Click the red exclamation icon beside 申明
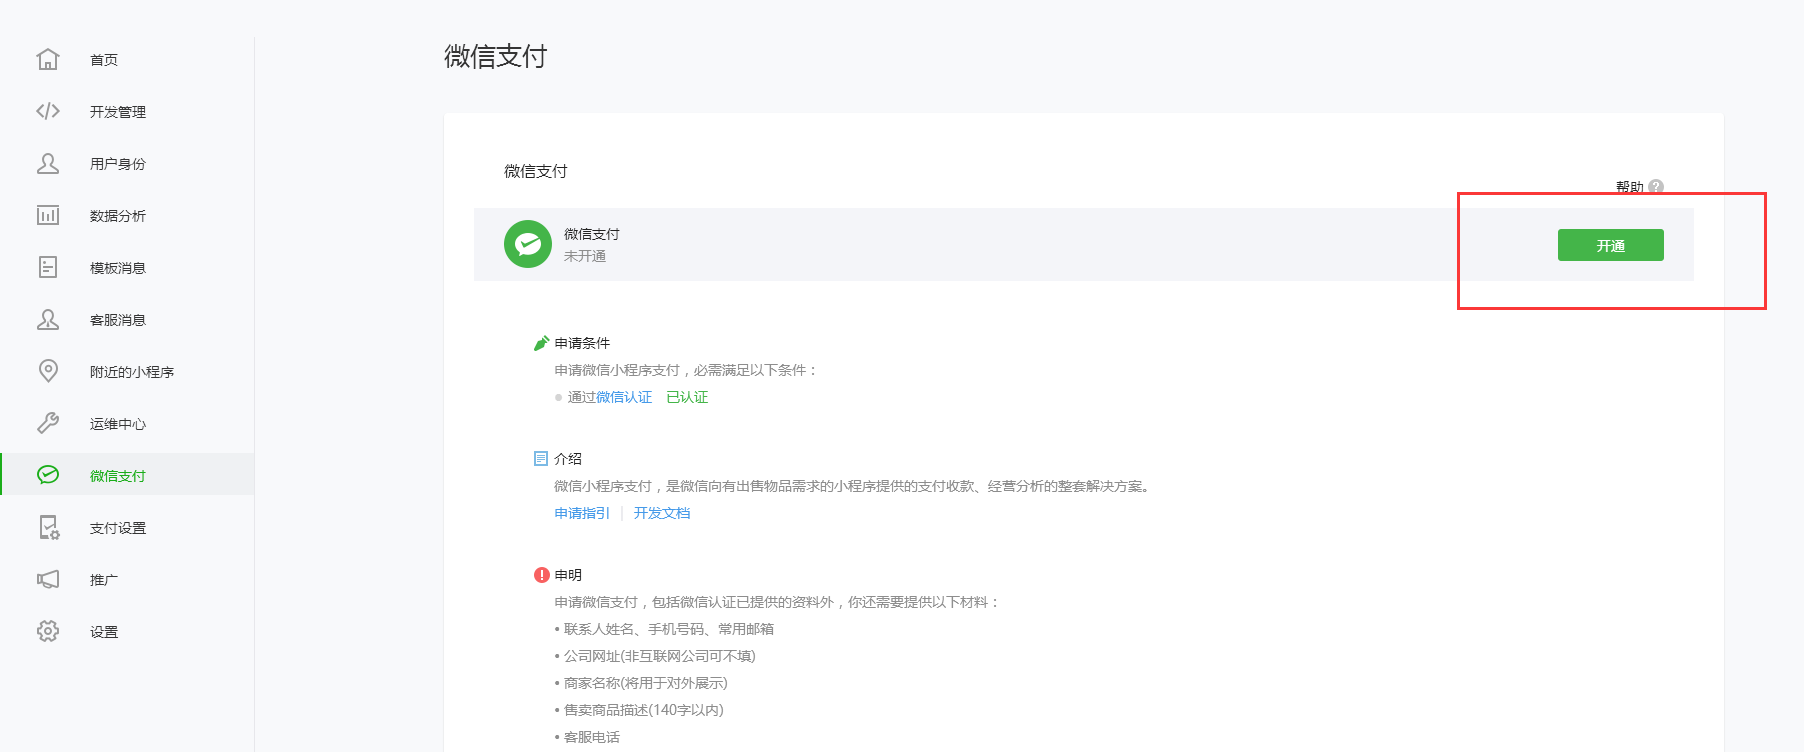 click(541, 575)
